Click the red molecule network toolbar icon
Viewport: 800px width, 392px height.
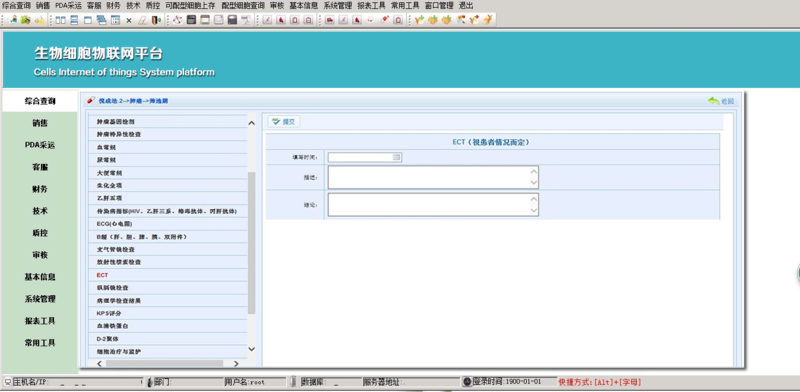click(x=178, y=20)
